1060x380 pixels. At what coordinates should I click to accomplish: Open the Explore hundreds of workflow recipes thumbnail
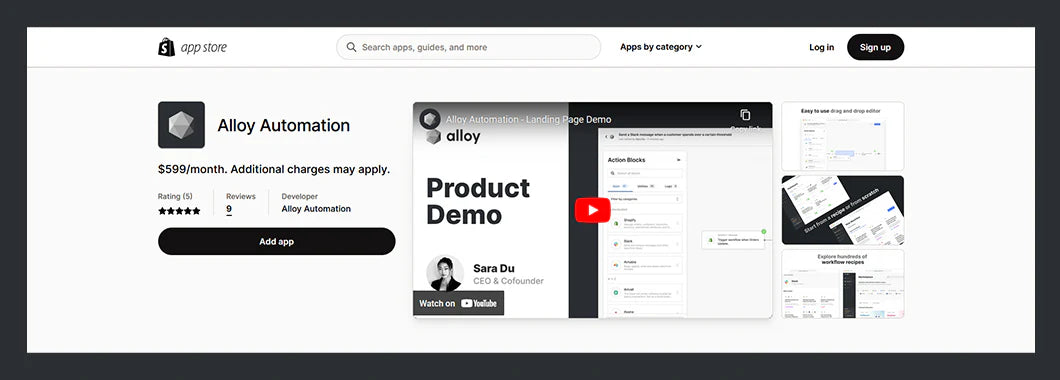(x=842, y=283)
